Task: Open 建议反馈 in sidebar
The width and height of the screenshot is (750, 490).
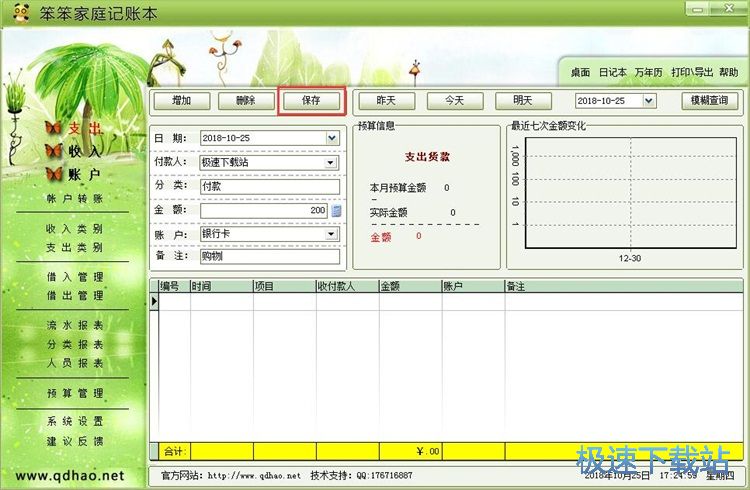Action: coord(75,441)
